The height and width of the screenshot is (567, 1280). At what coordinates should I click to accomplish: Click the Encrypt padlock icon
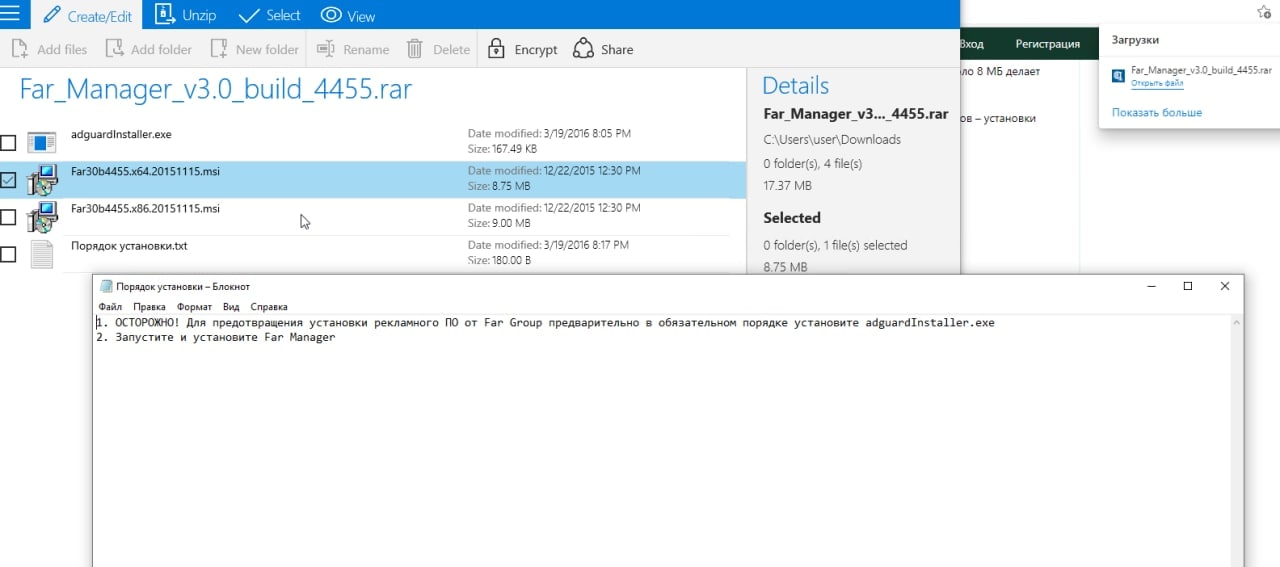pos(496,49)
